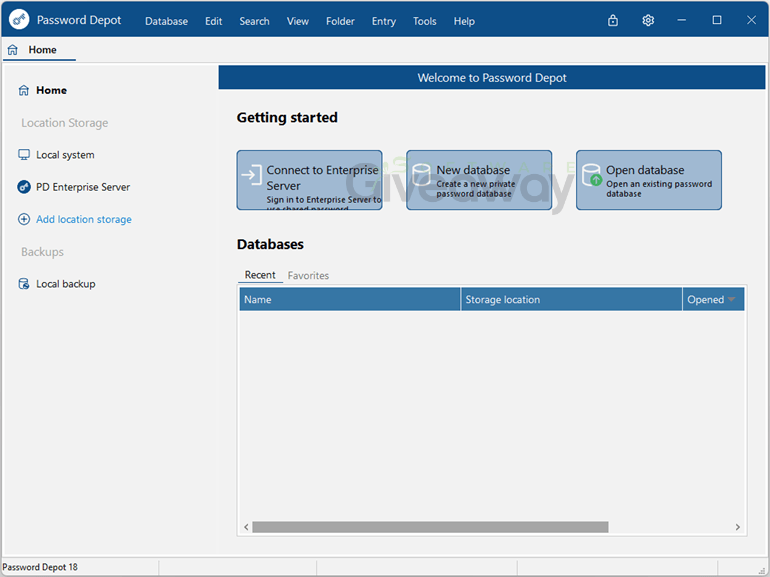The height and width of the screenshot is (577, 770).
Task: Click the Welcome to Password Depot banner
Action: coord(492,78)
